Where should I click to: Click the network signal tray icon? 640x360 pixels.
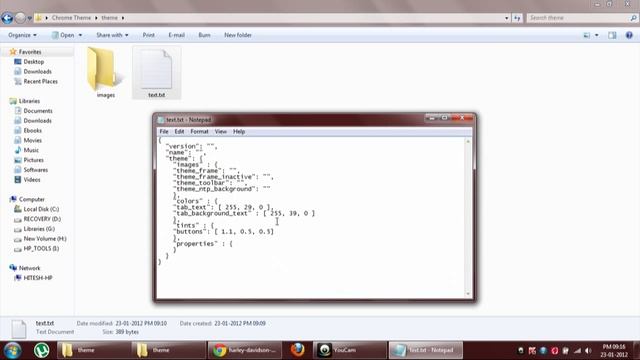(577, 351)
